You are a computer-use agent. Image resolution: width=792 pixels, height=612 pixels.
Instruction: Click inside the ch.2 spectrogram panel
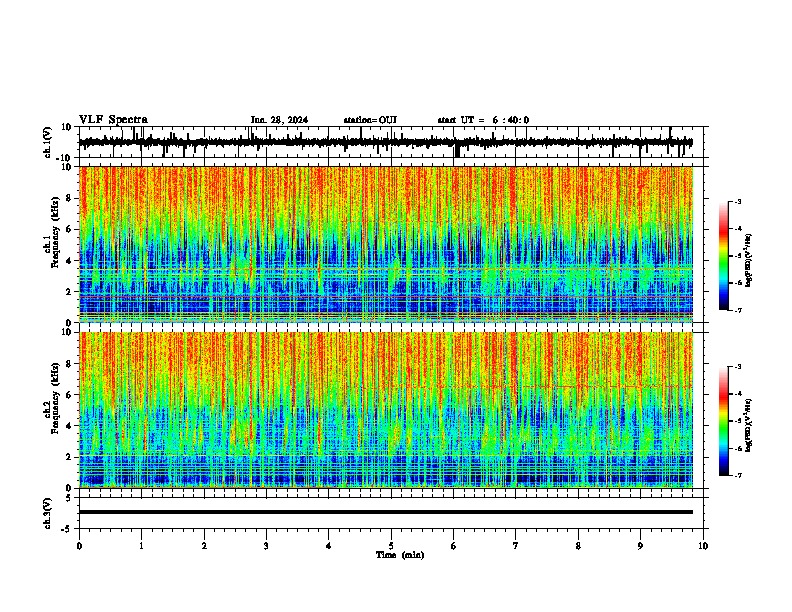coord(386,410)
